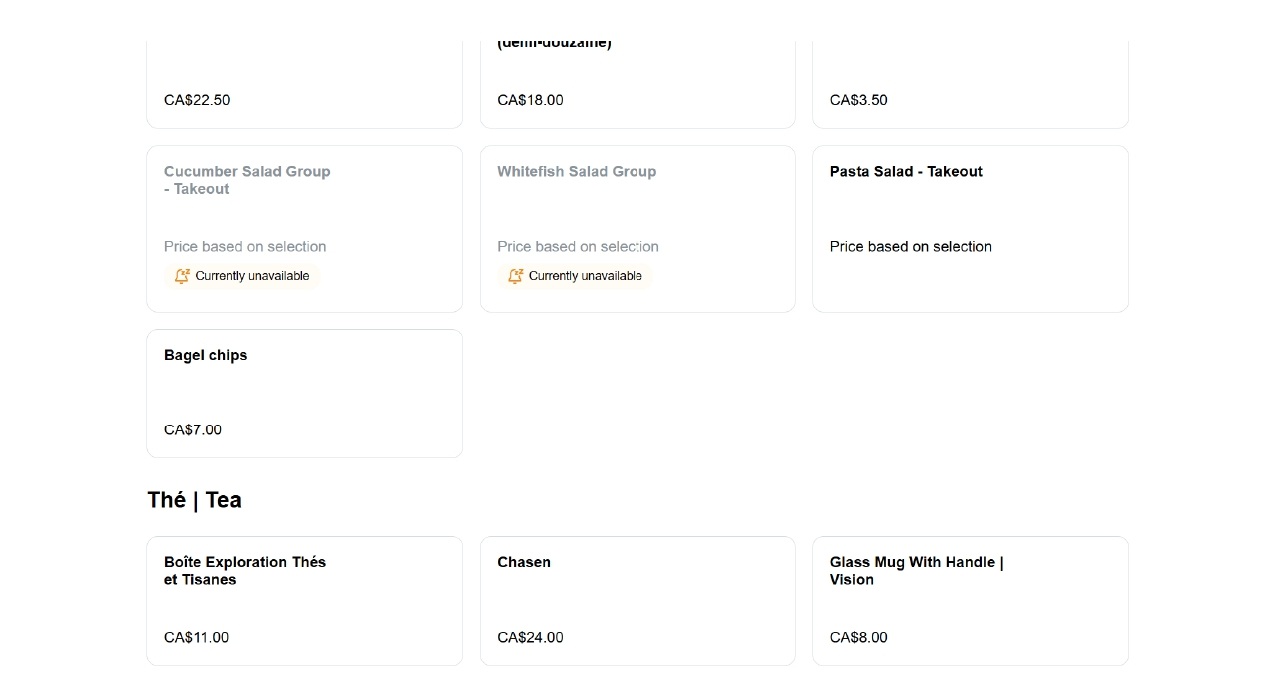The height and width of the screenshot is (686, 1275).
Task: Click the bell icon under Cucumber Salad Group
Action: 181,276
